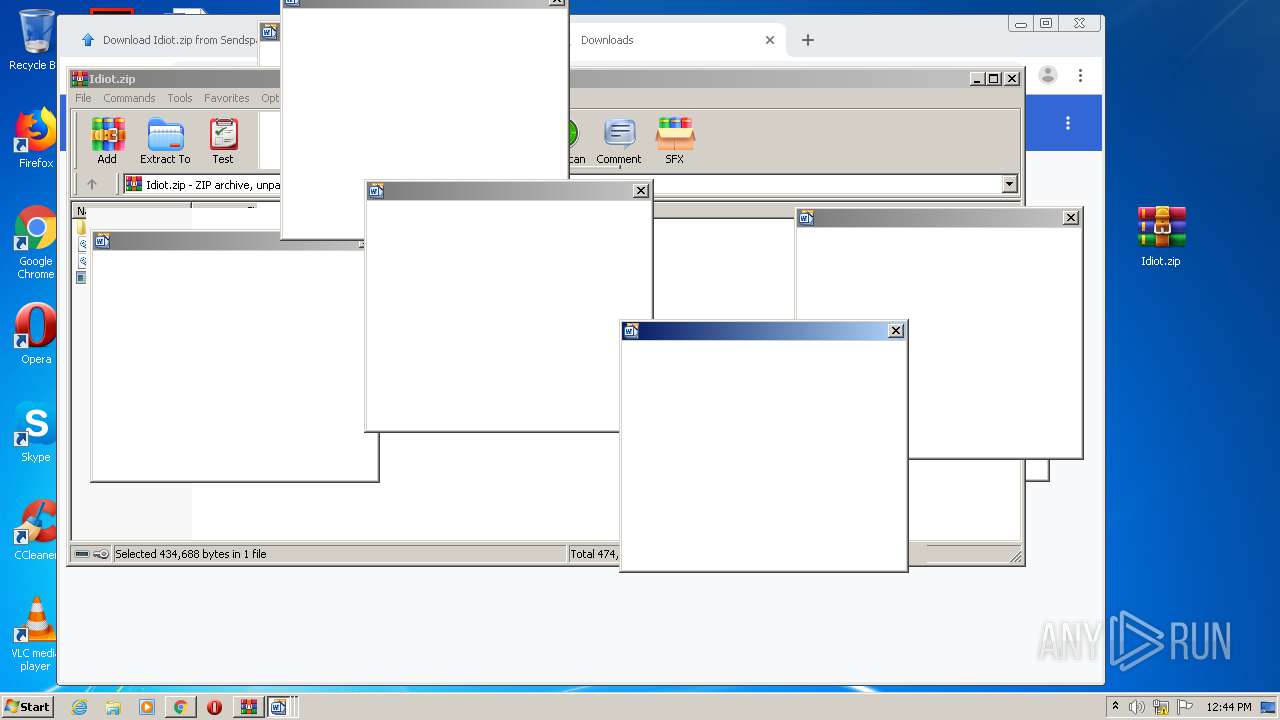Click the network status tray icon
Image resolution: width=1280 pixels, height=720 pixels.
tap(1161, 707)
